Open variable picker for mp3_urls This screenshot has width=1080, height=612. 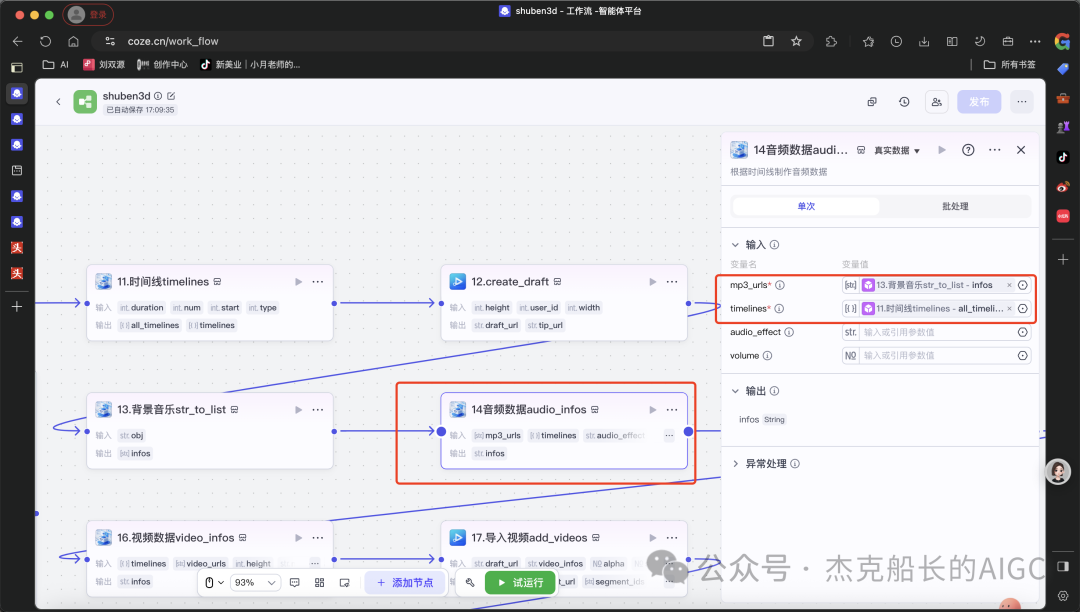pos(1023,285)
